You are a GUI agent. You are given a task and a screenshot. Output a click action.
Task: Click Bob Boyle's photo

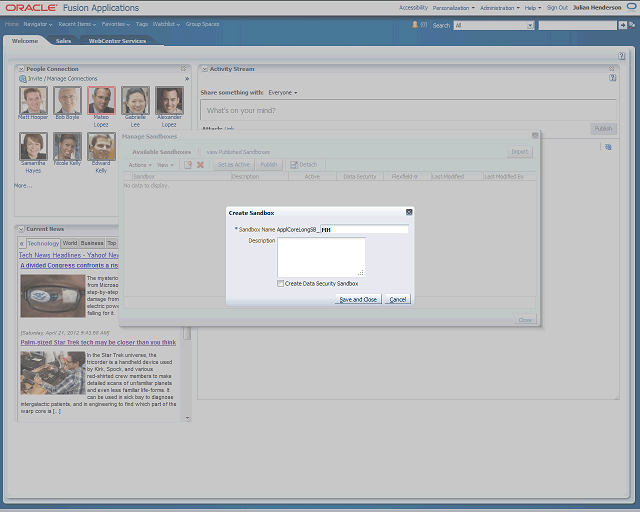coord(67,100)
